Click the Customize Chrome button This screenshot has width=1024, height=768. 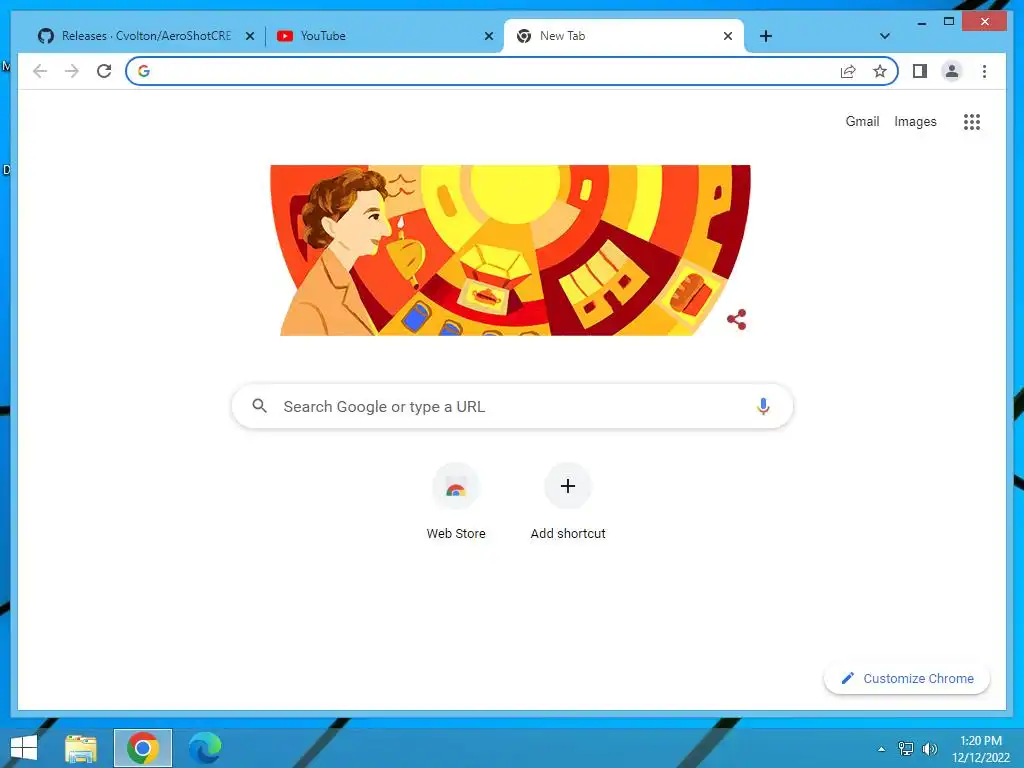(x=907, y=679)
